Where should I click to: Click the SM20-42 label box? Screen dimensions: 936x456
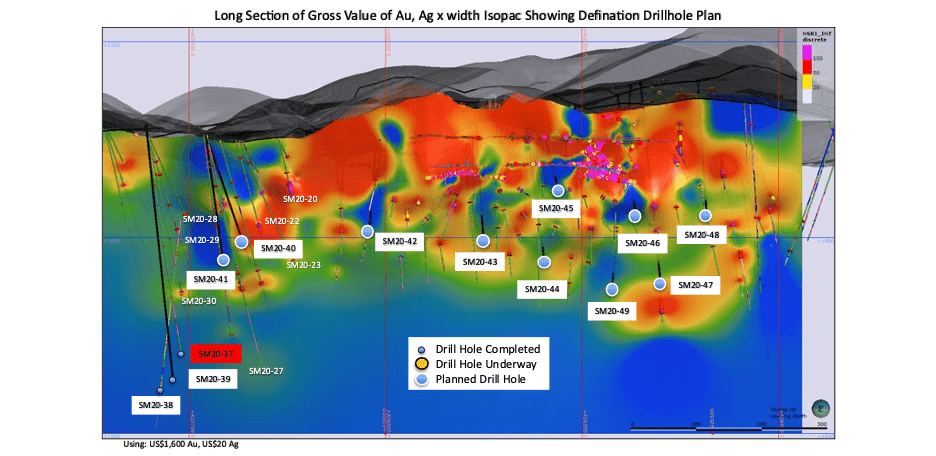tap(399, 241)
